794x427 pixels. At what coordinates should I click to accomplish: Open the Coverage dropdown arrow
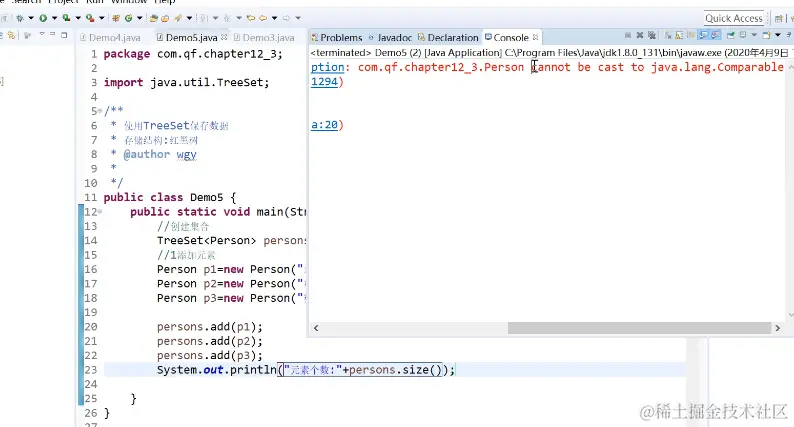point(78,18)
